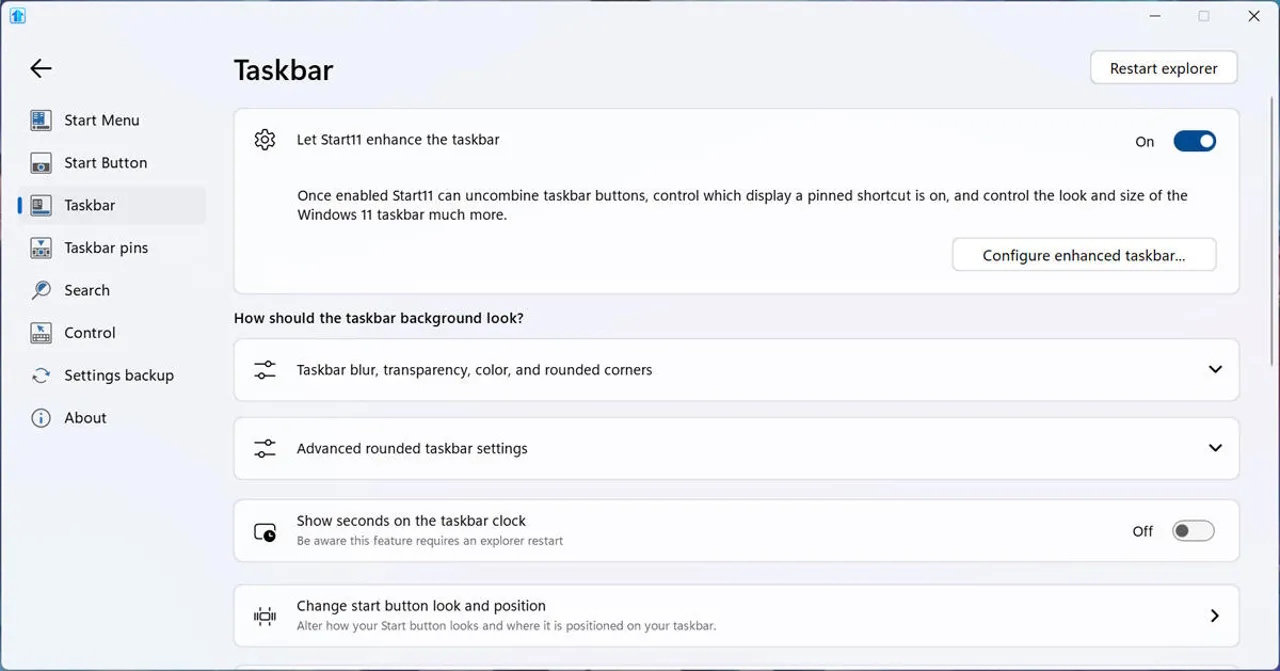Click Configure enhanced taskbar button
The image size is (1280, 671).
(1083, 255)
